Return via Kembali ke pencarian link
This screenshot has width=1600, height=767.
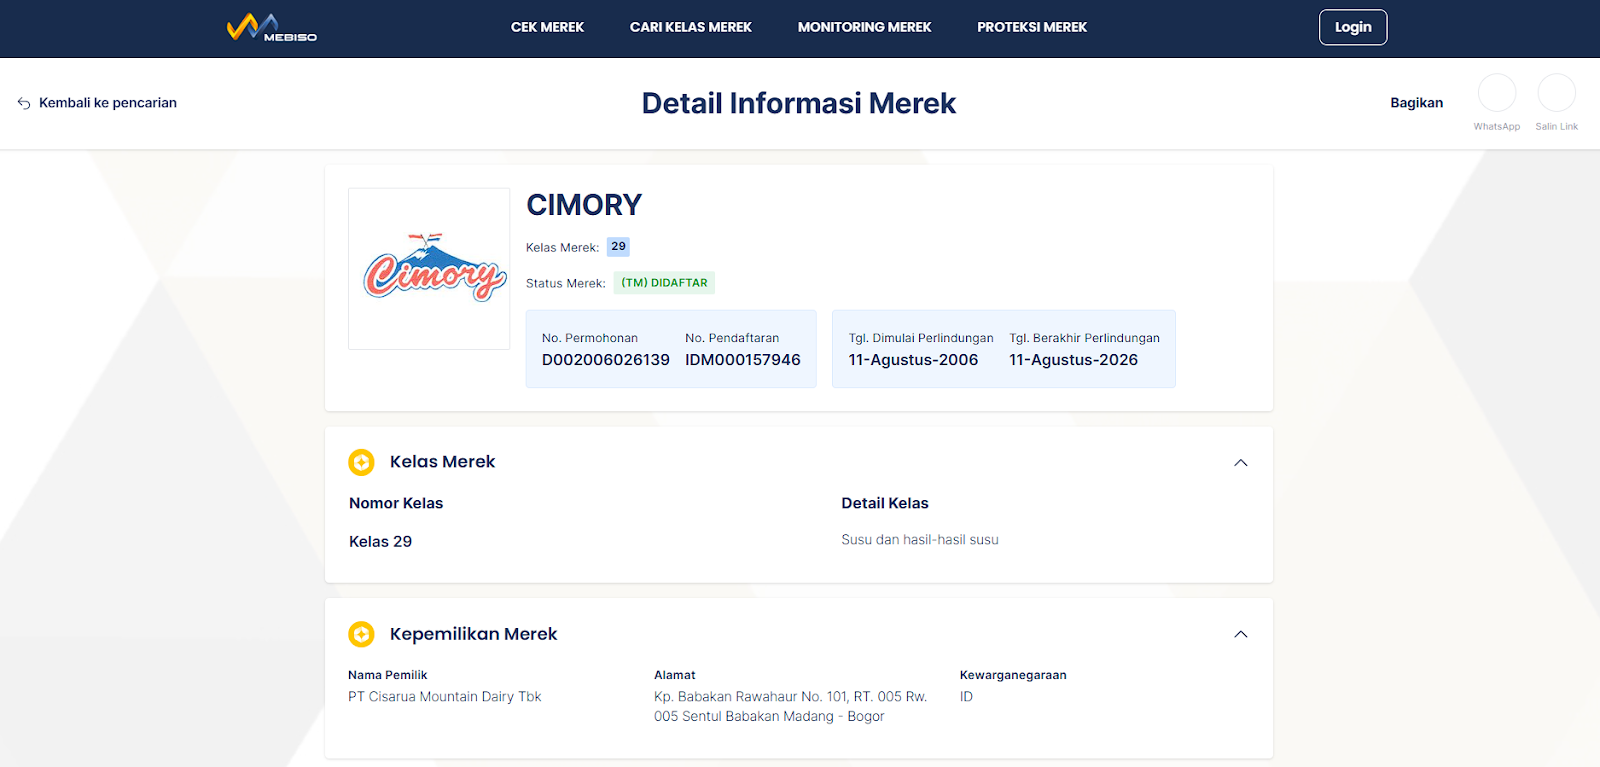click(108, 103)
